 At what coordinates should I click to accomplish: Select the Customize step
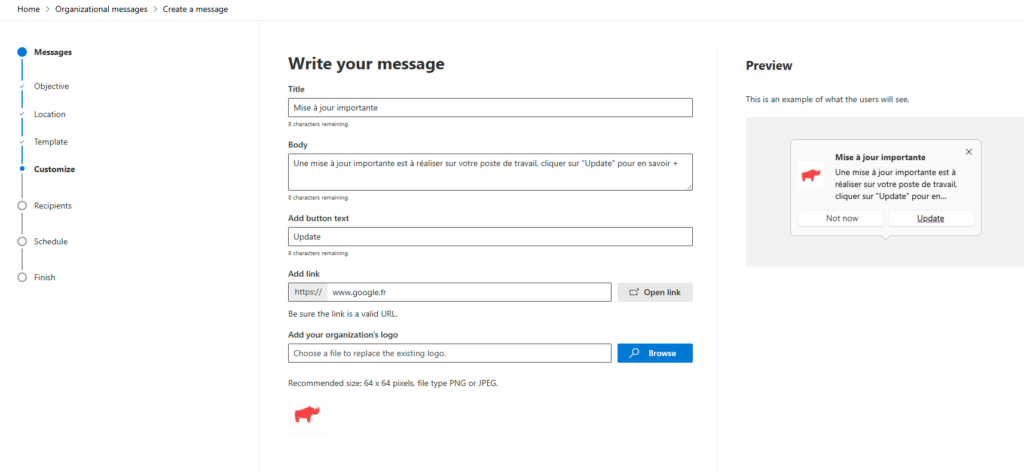click(x=54, y=169)
